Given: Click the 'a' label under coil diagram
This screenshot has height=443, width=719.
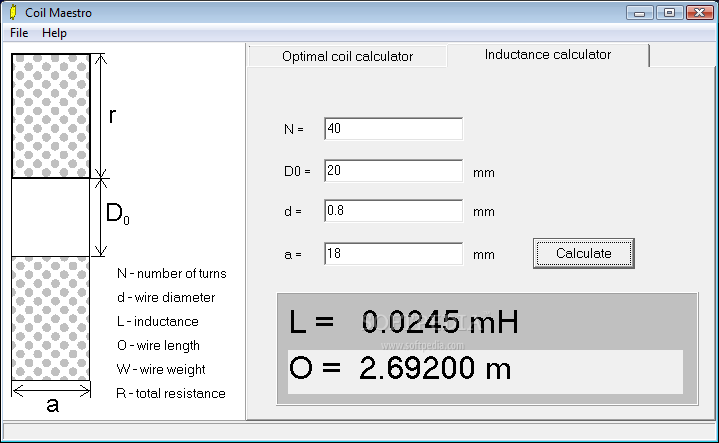Looking at the screenshot, I should click(53, 405).
